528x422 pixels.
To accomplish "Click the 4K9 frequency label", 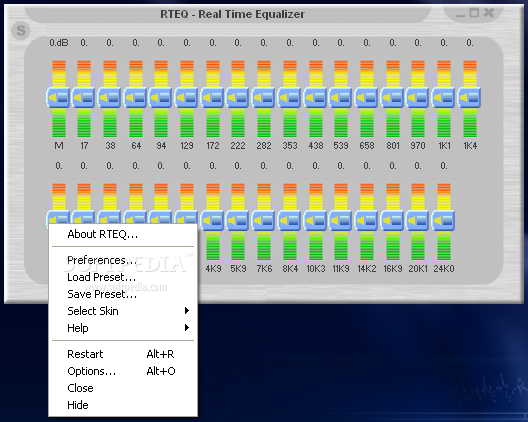I will pyautogui.click(x=213, y=268).
